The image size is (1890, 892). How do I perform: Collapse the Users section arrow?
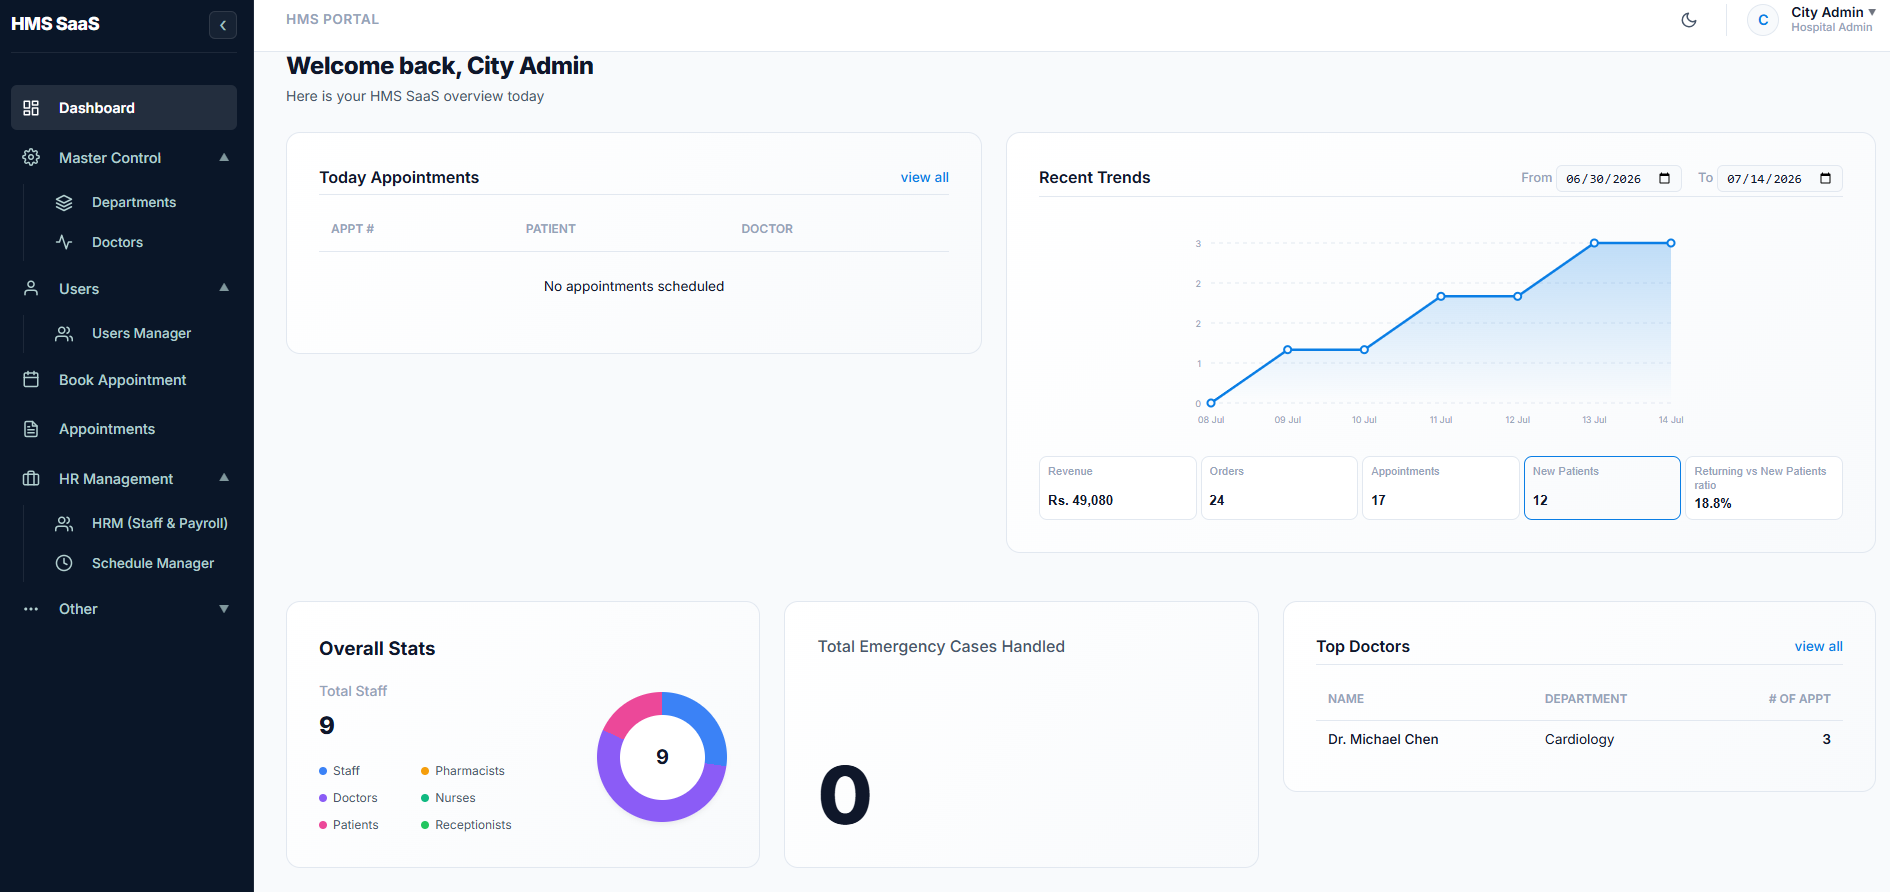click(224, 288)
